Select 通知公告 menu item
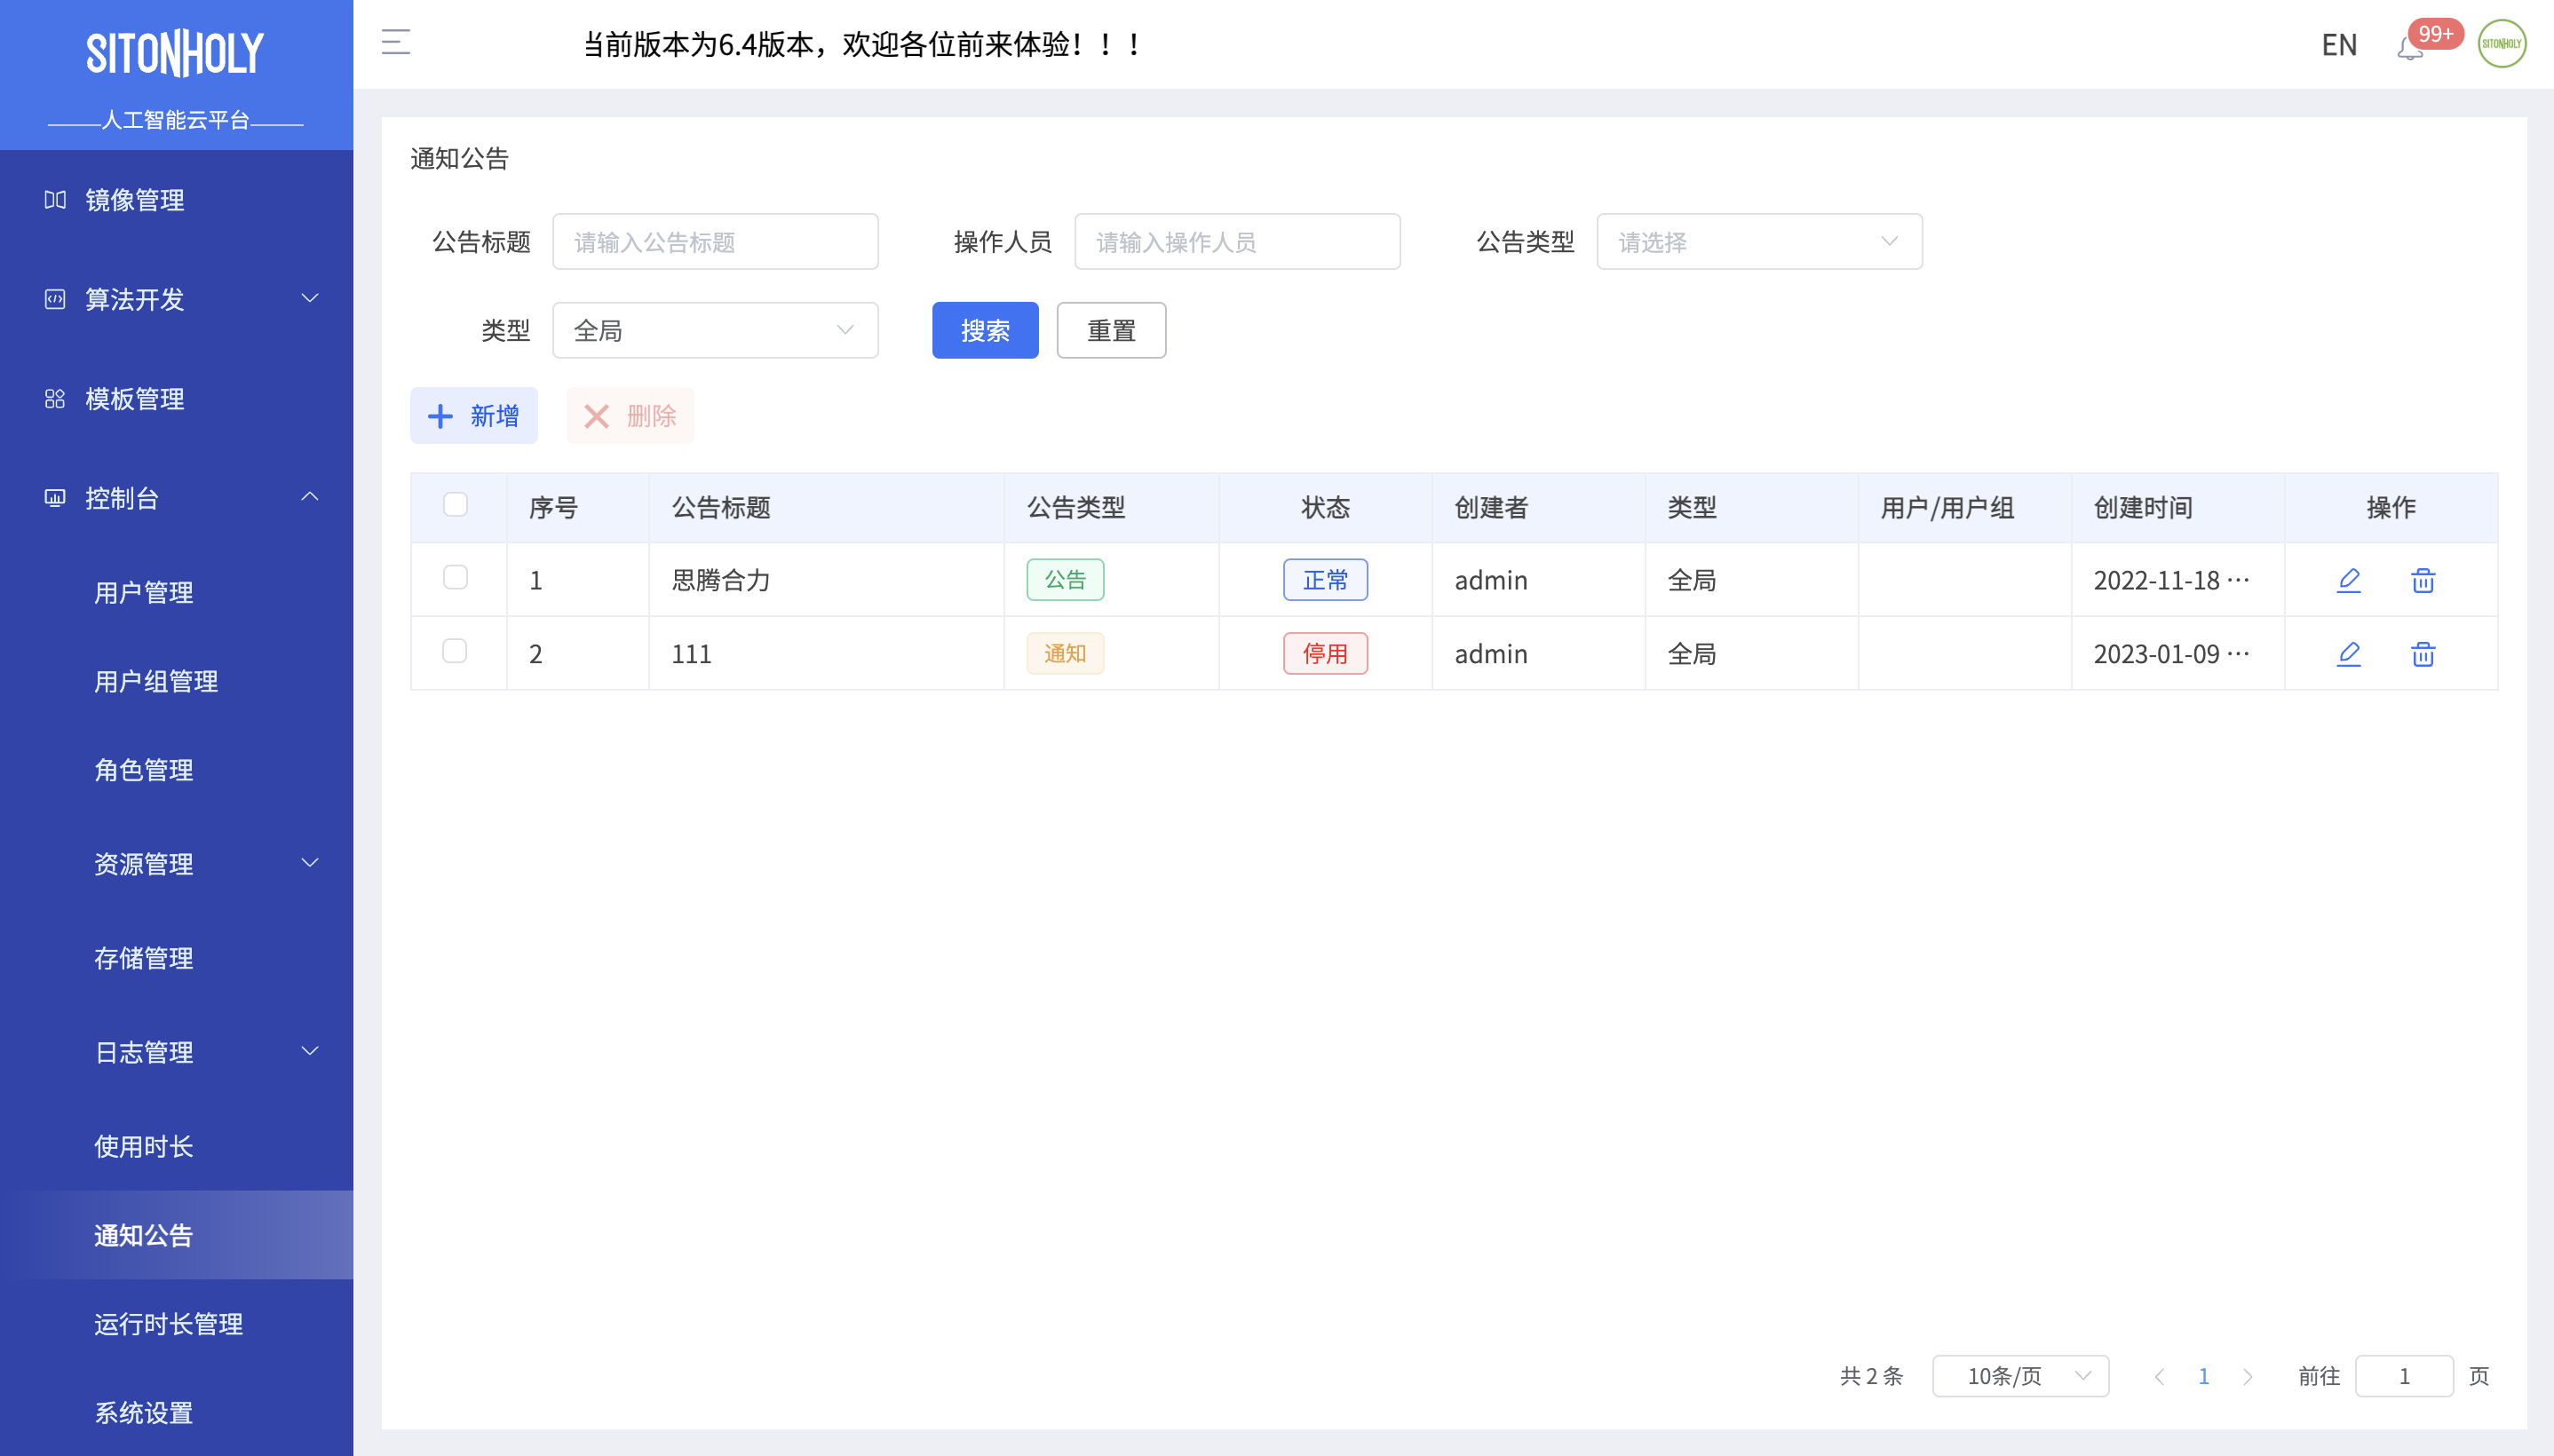2554x1456 pixels. pos(176,1235)
